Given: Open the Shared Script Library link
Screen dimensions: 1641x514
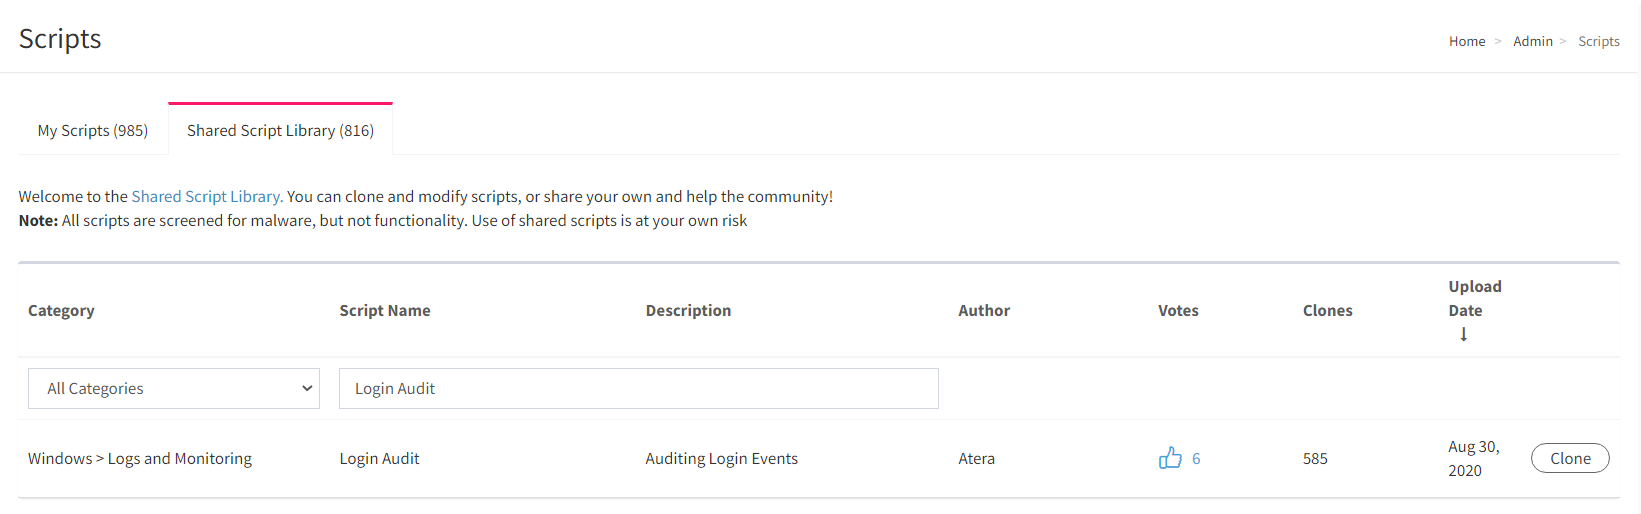Looking at the screenshot, I should pyautogui.click(x=207, y=197).
